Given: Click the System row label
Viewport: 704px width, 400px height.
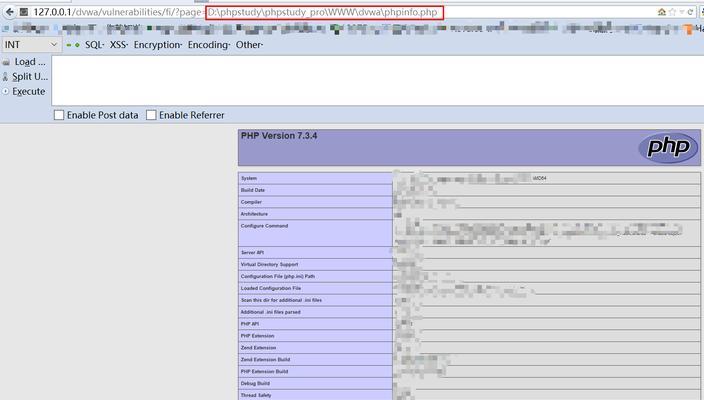Looking at the screenshot, I should pyautogui.click(x=249, y=178).
